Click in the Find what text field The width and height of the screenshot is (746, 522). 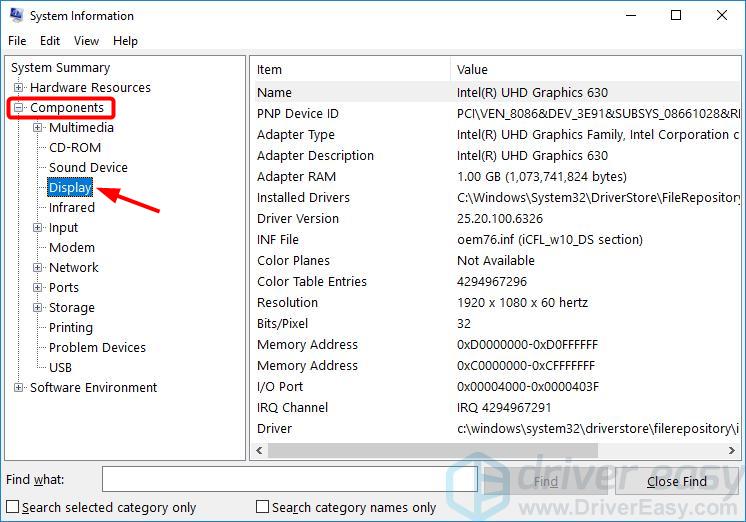pos(290,481)
